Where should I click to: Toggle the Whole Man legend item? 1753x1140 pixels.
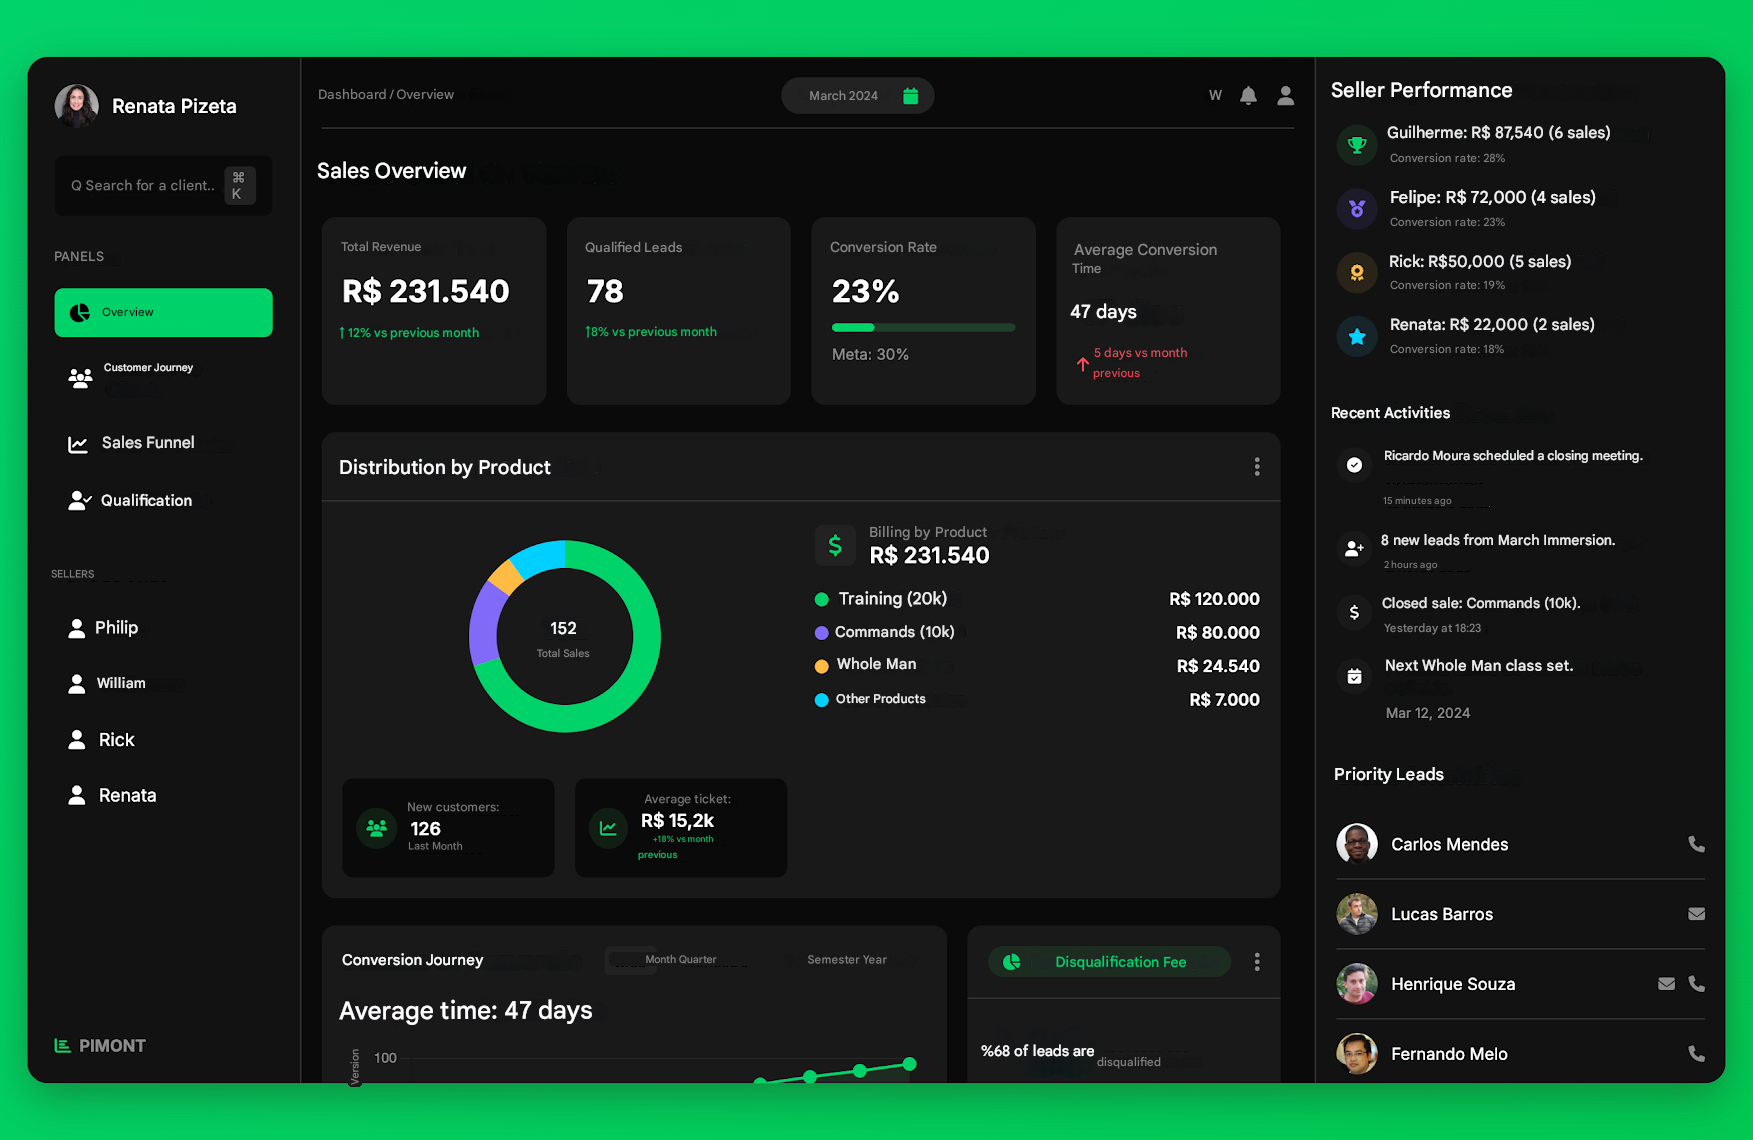[874, 664]
